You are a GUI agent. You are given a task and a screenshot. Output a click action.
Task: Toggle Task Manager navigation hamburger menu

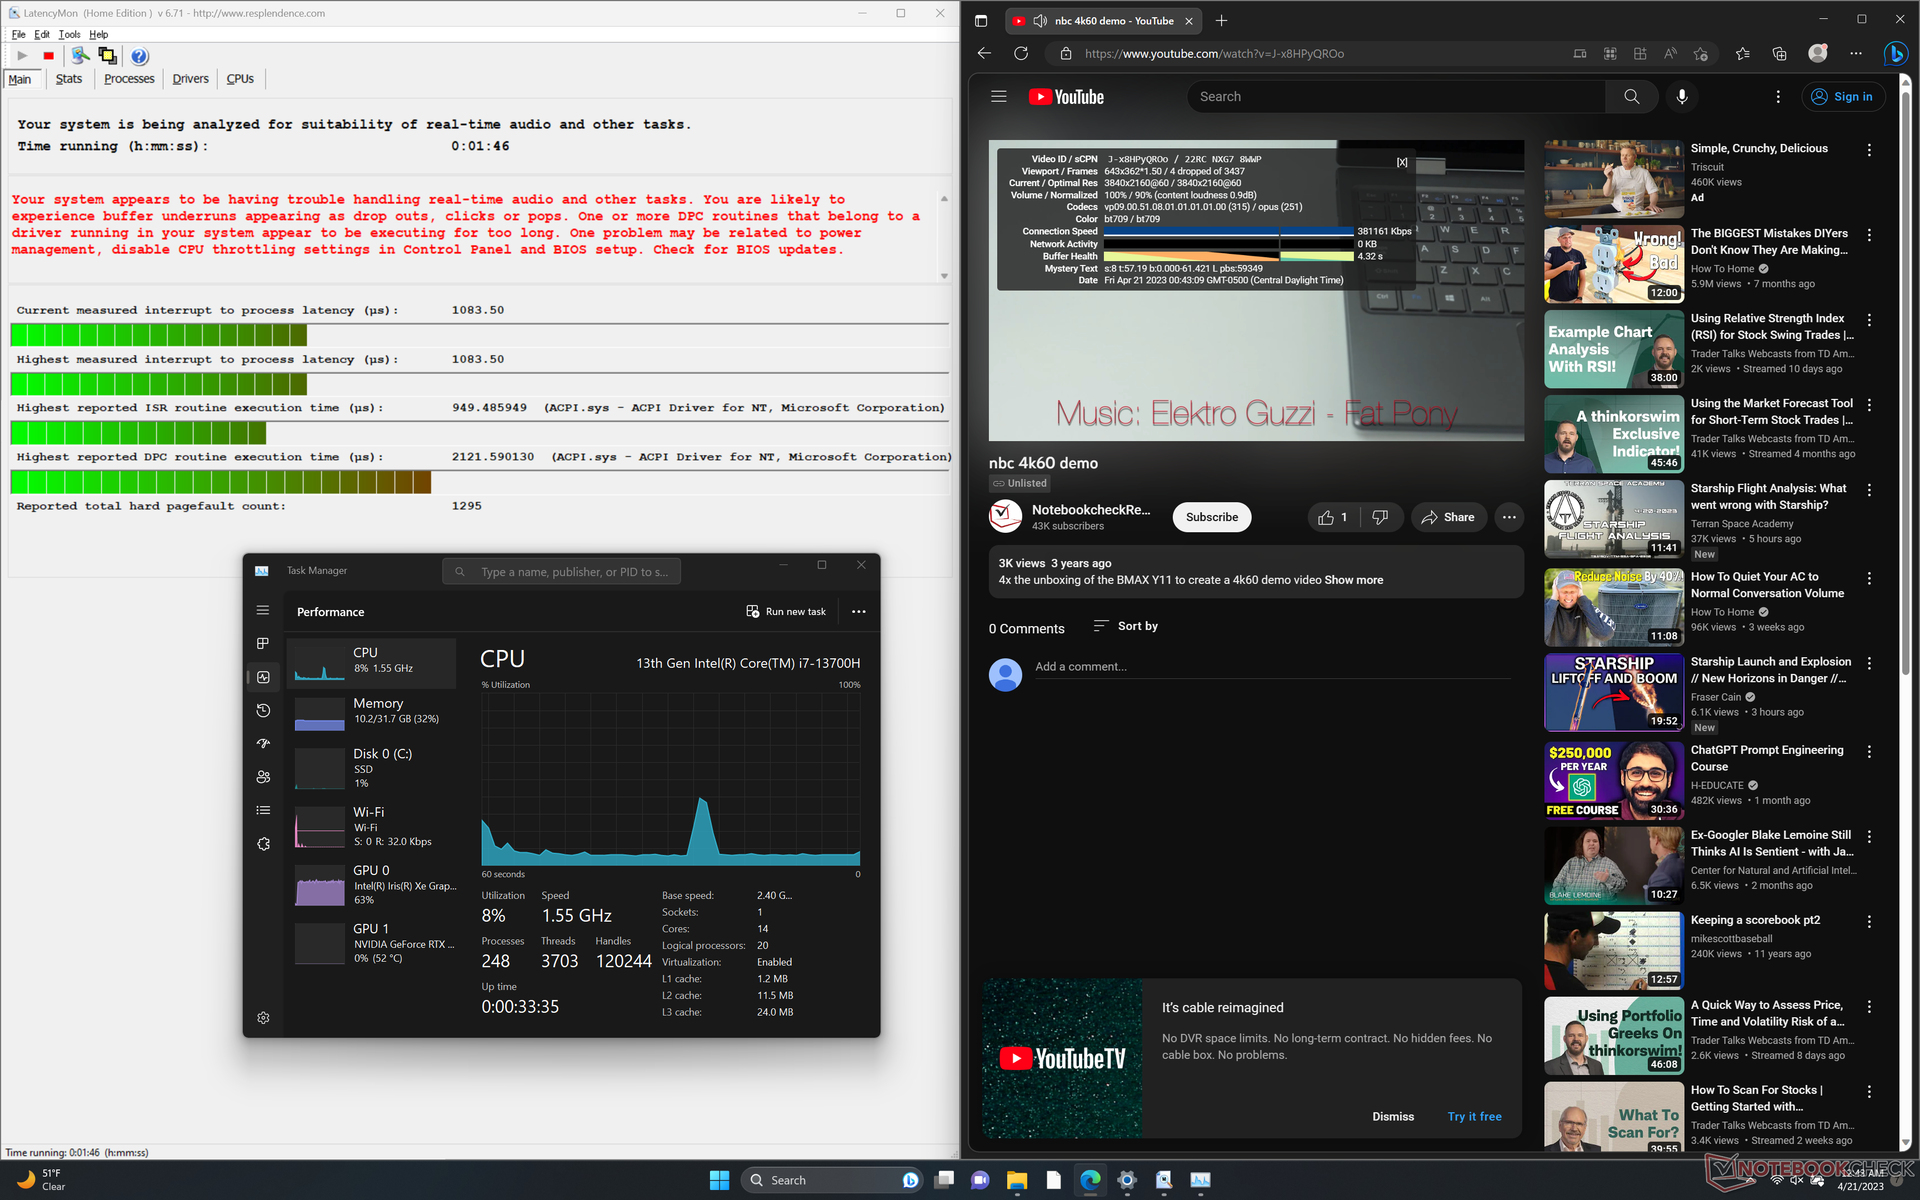click(x=263, y=610)
